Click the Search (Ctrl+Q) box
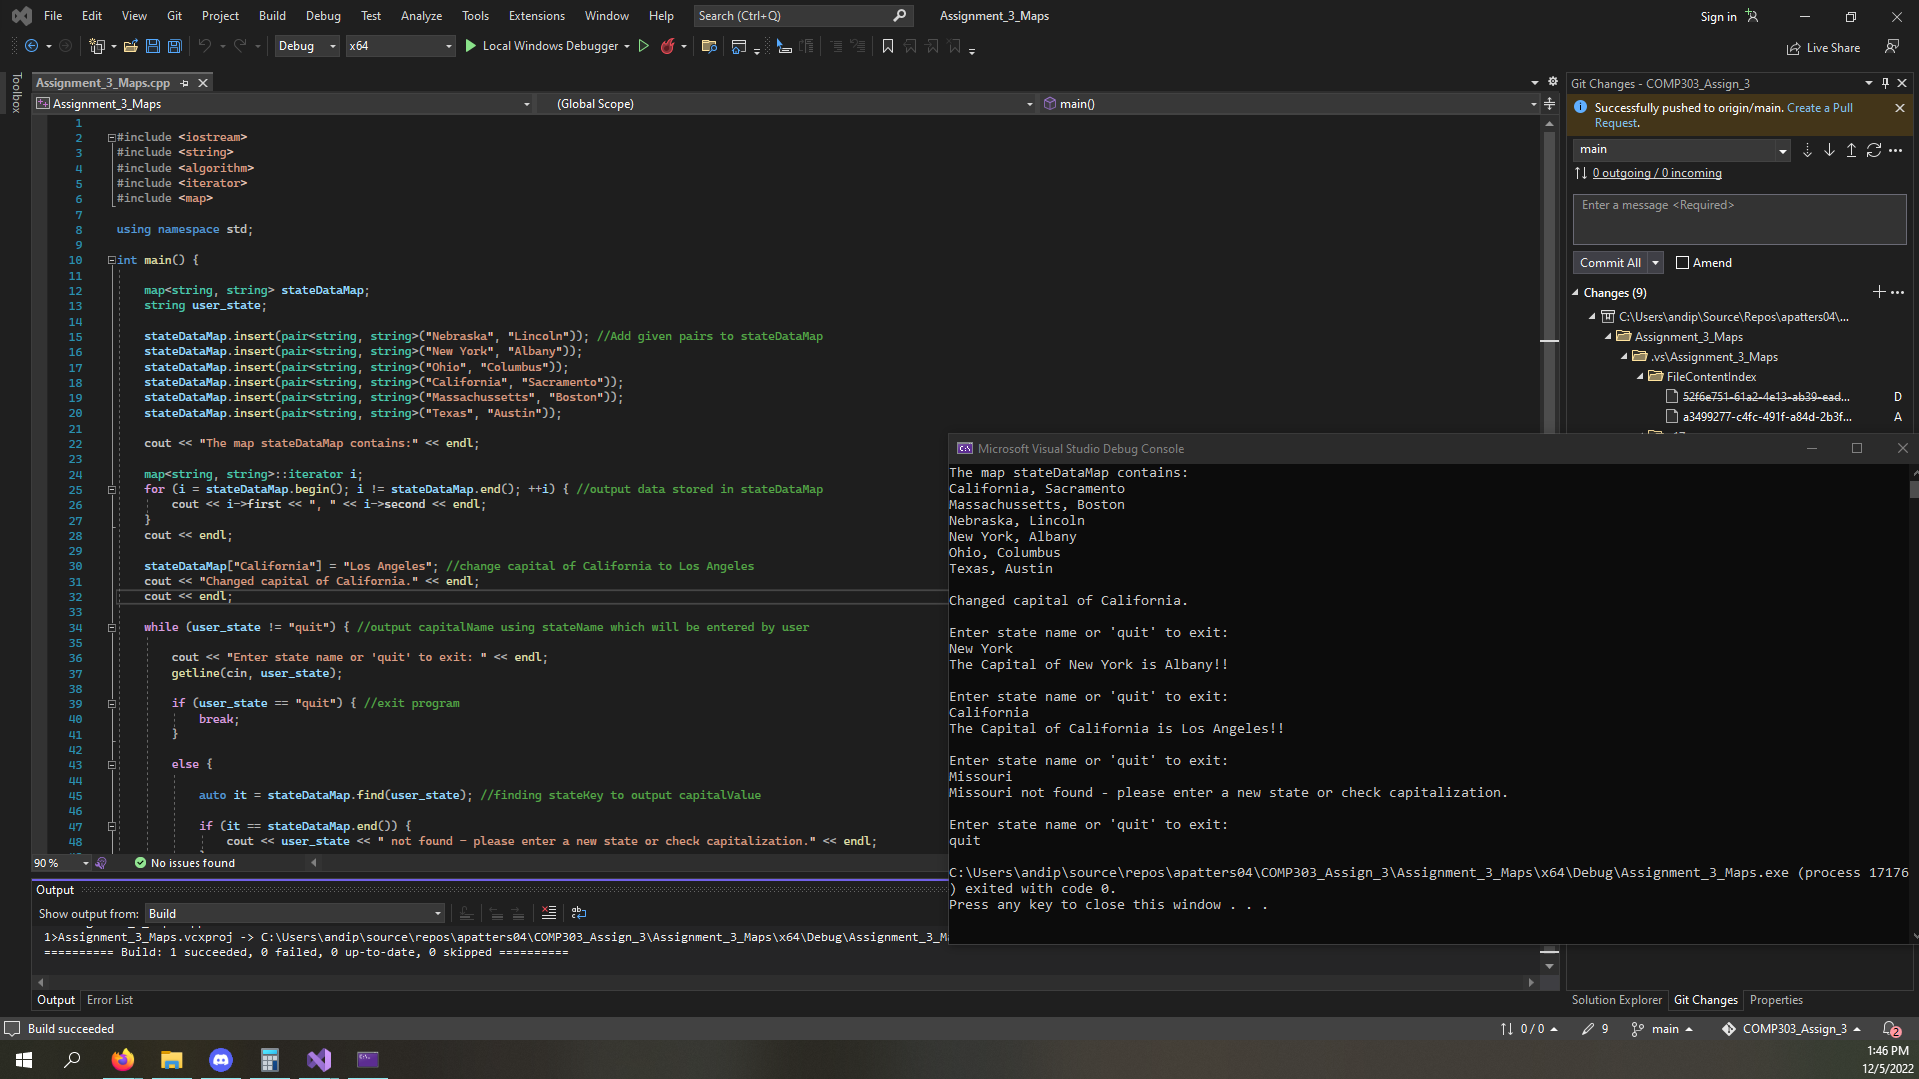The height and width of the screenshot is (1079, 1919). (x=802, y=16)
